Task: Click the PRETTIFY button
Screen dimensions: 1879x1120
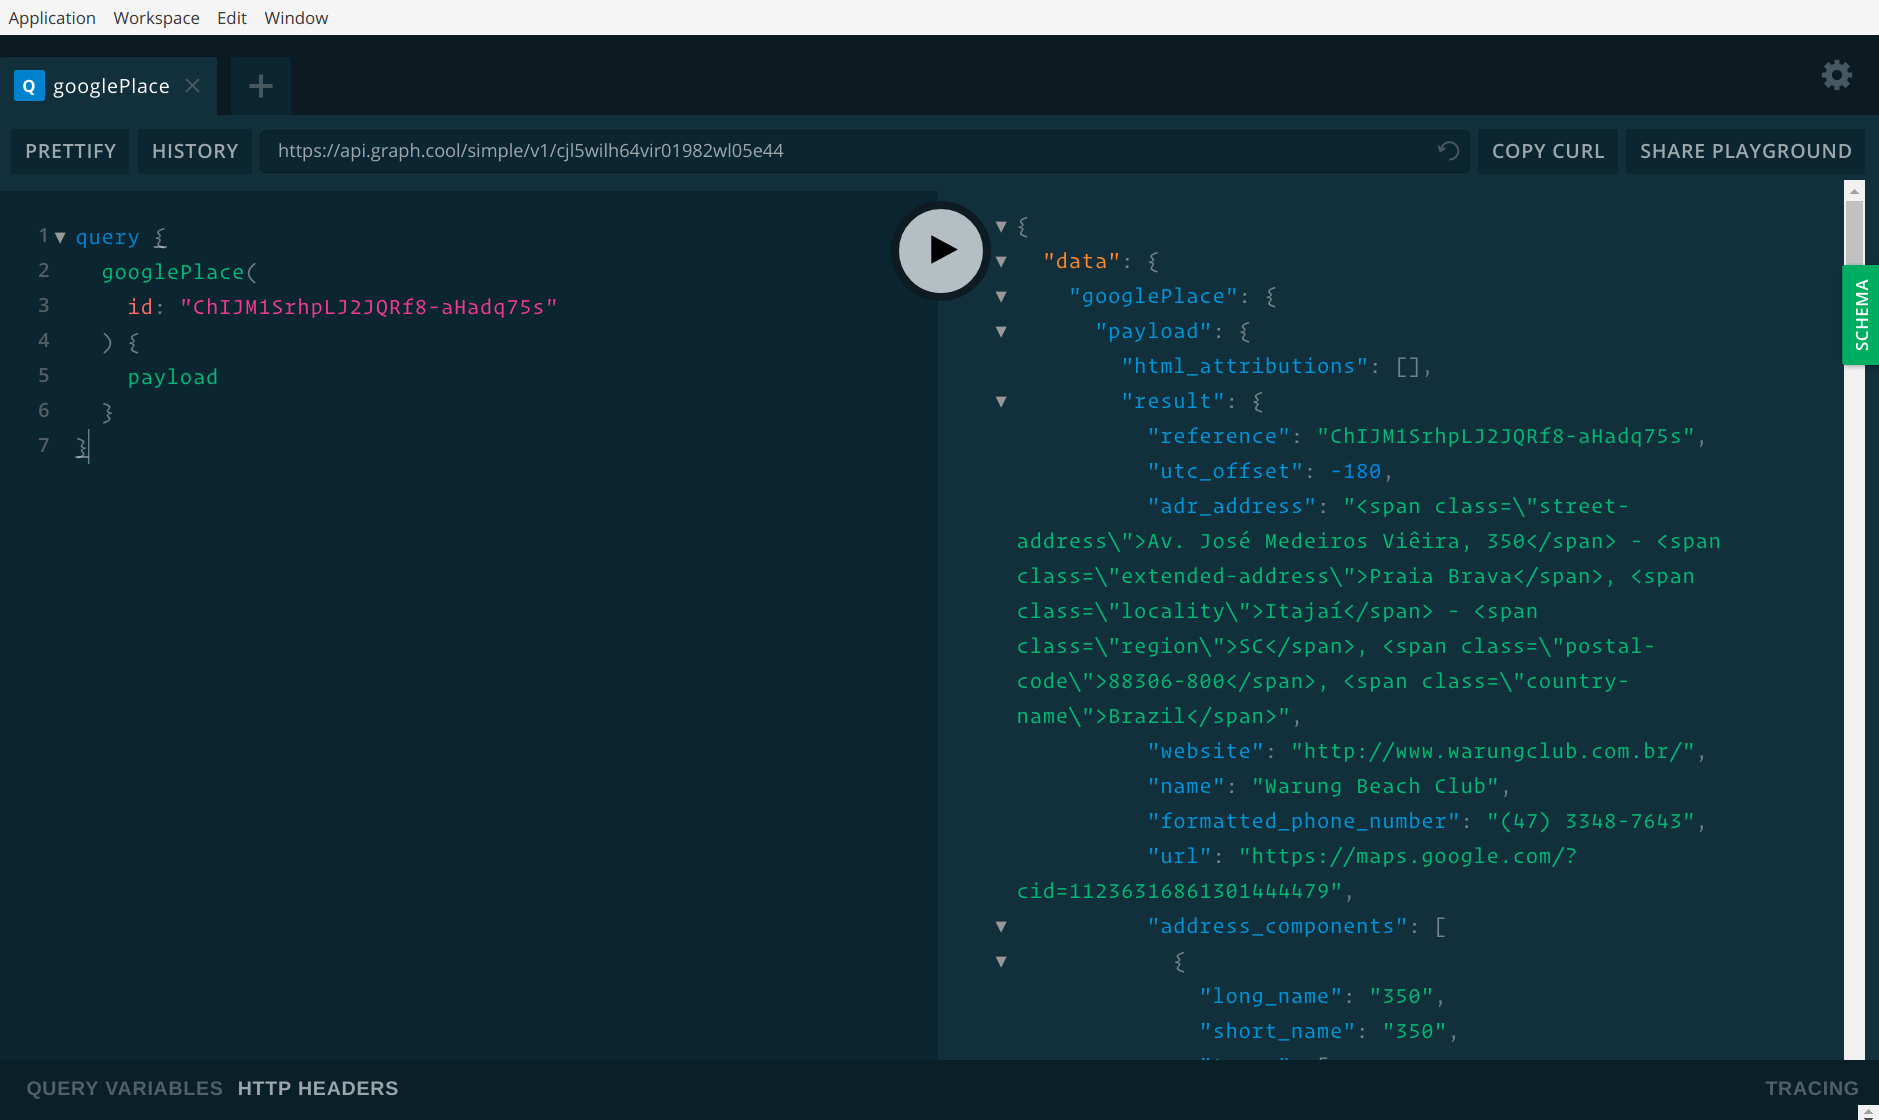Action: [70, 151]
